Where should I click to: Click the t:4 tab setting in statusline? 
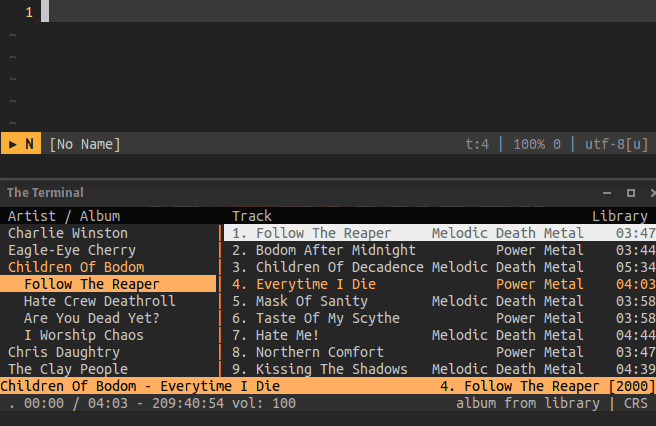[x=477, y=144]
